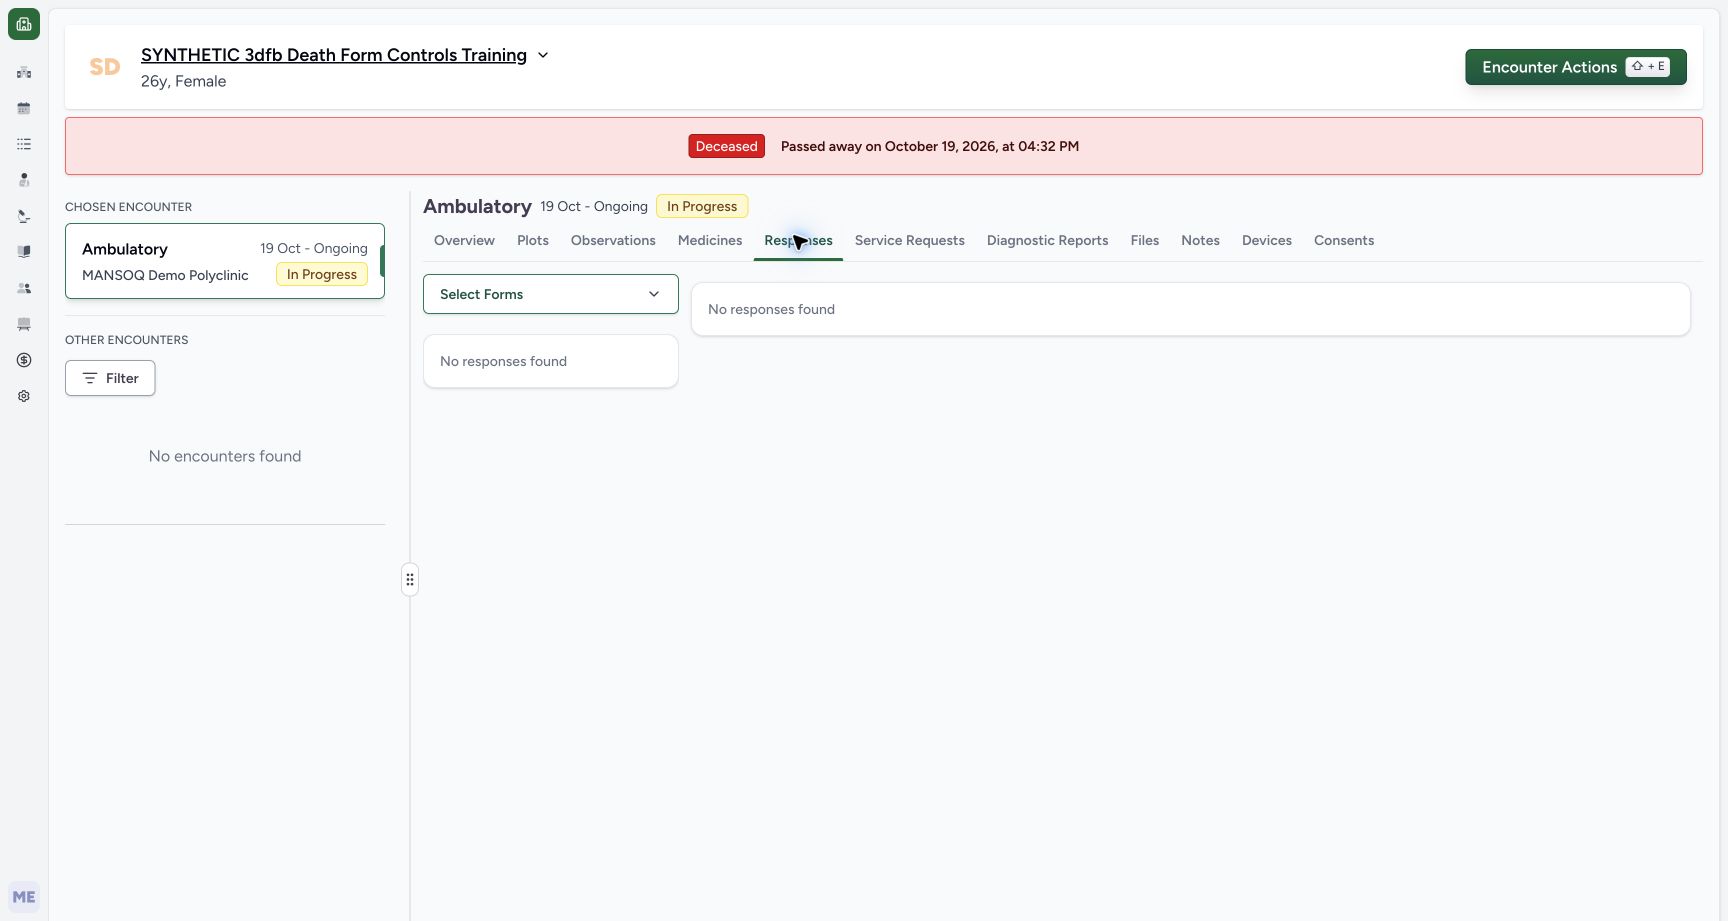Switch to the Notes tab
The width and height of the screenshot is (1728, 921).
point(1200,240)
